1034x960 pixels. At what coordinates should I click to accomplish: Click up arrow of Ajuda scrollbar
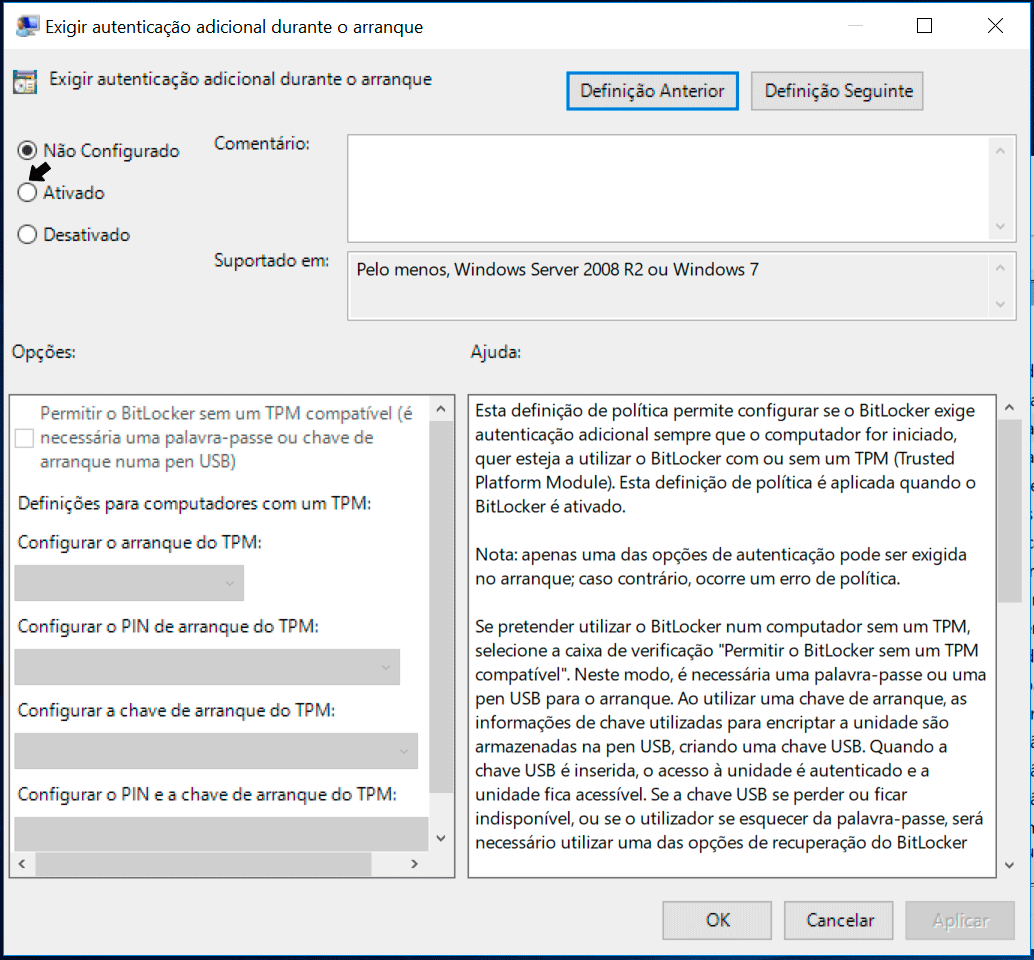click(x=1009, y=408)
